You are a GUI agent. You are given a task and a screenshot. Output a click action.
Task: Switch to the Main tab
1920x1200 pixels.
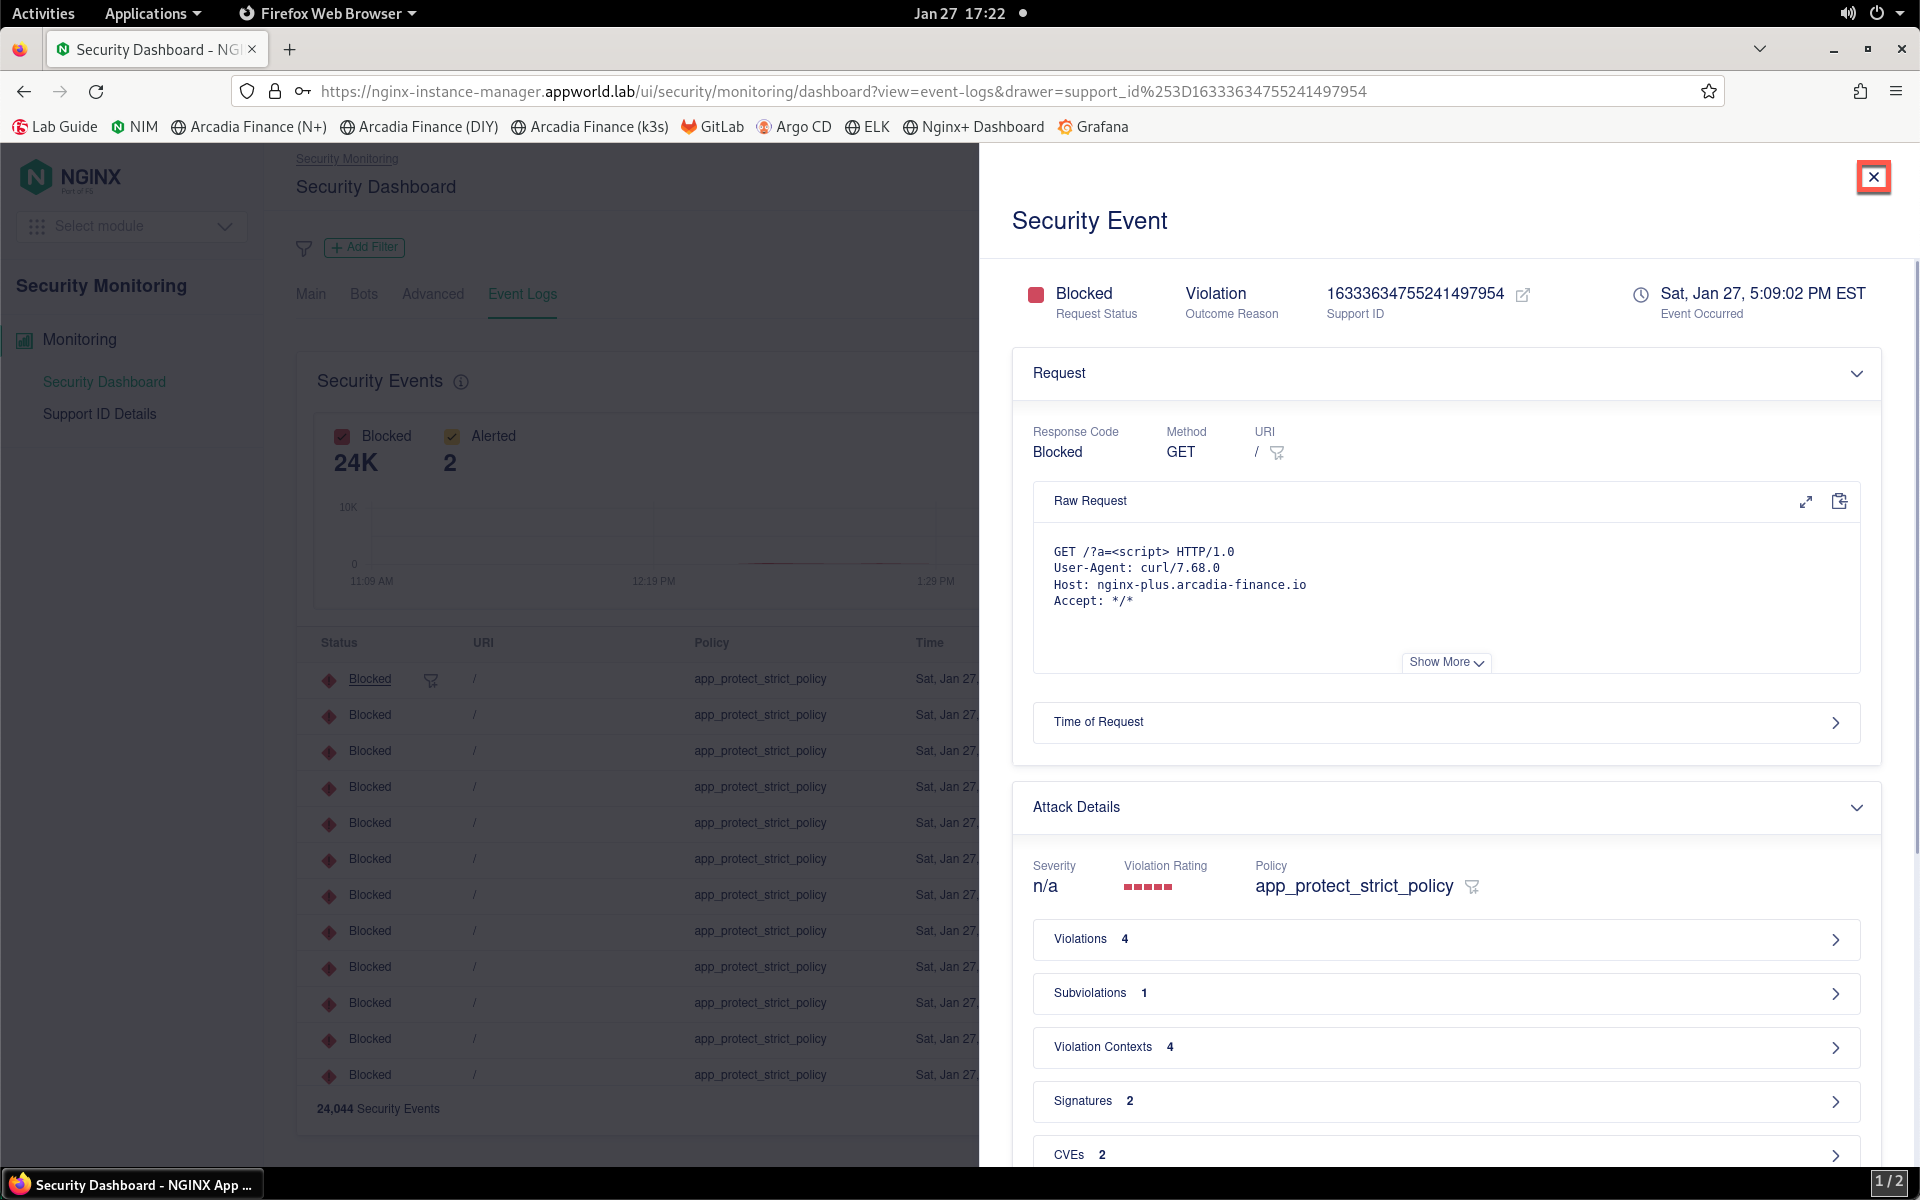tap(311, 294)
